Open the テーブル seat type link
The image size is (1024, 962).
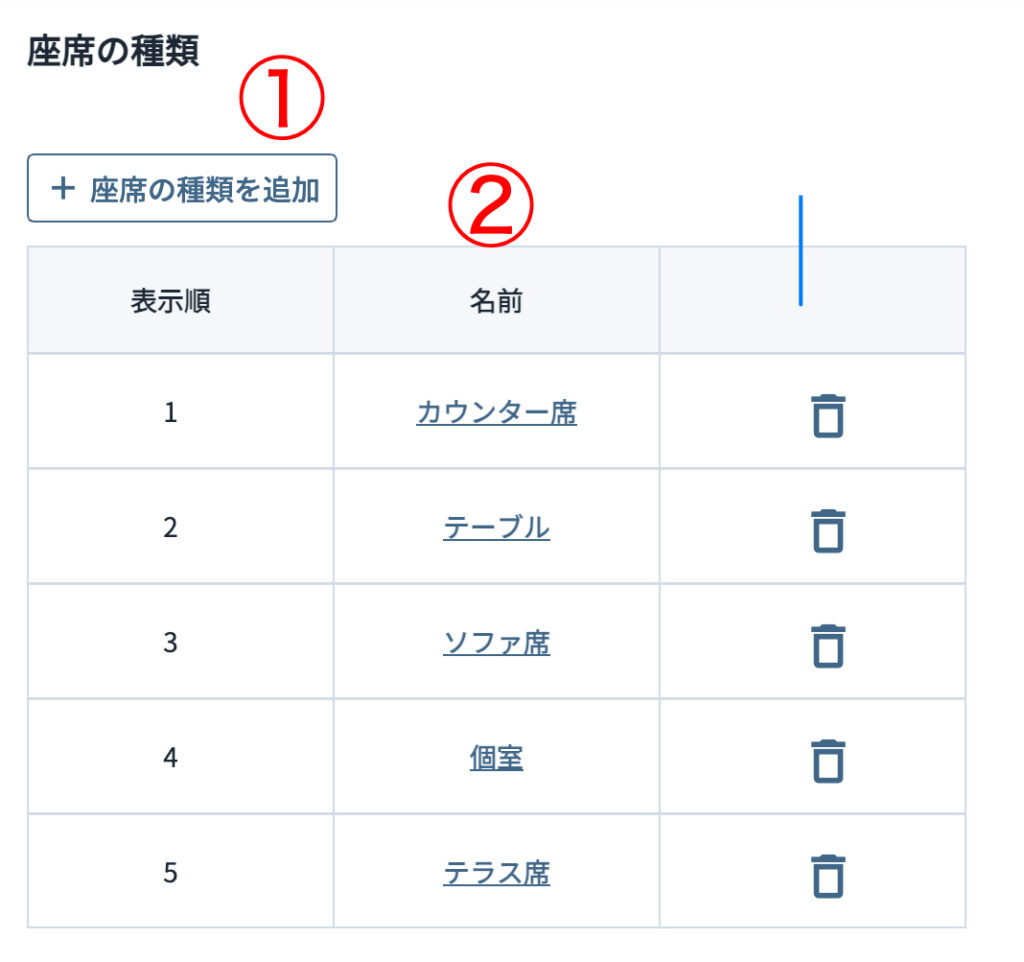pyautogui.click(x=496, y=527)
